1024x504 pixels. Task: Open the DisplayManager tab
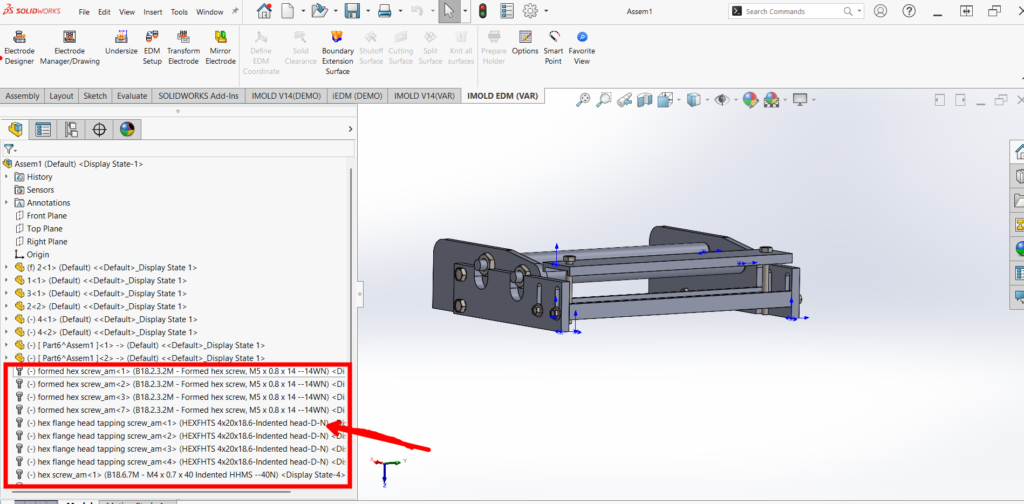pyautogui.click(x=127, y=129)
